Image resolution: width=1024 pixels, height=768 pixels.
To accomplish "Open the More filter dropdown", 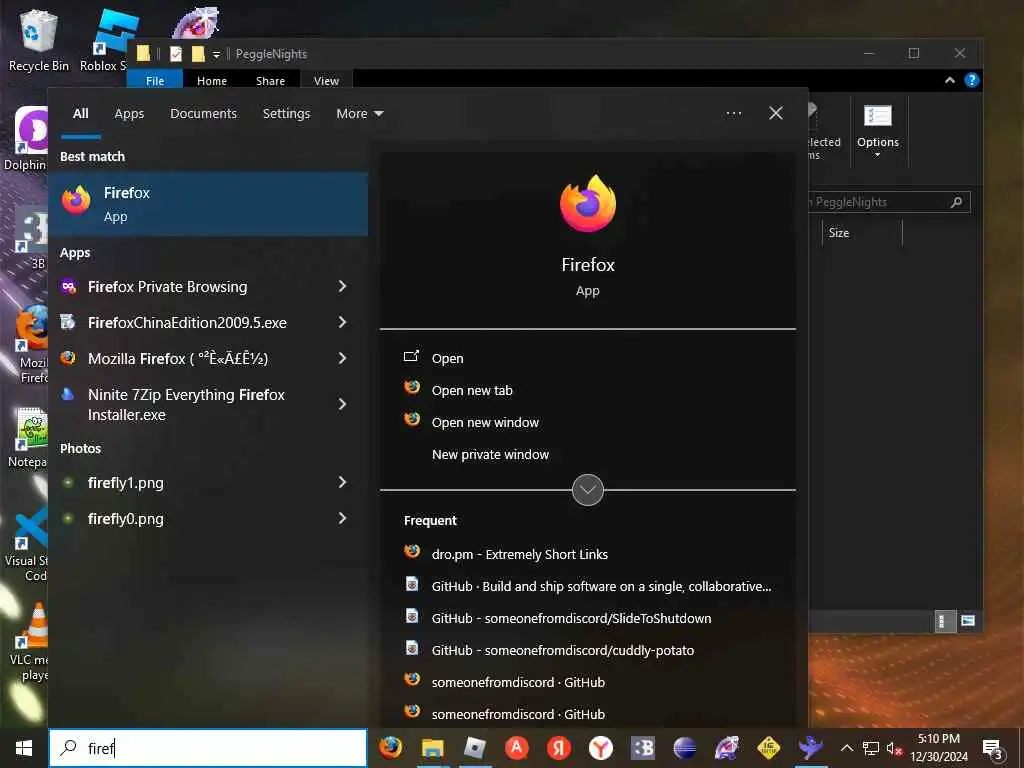I will pyautogui.click(x=359, y=114).
